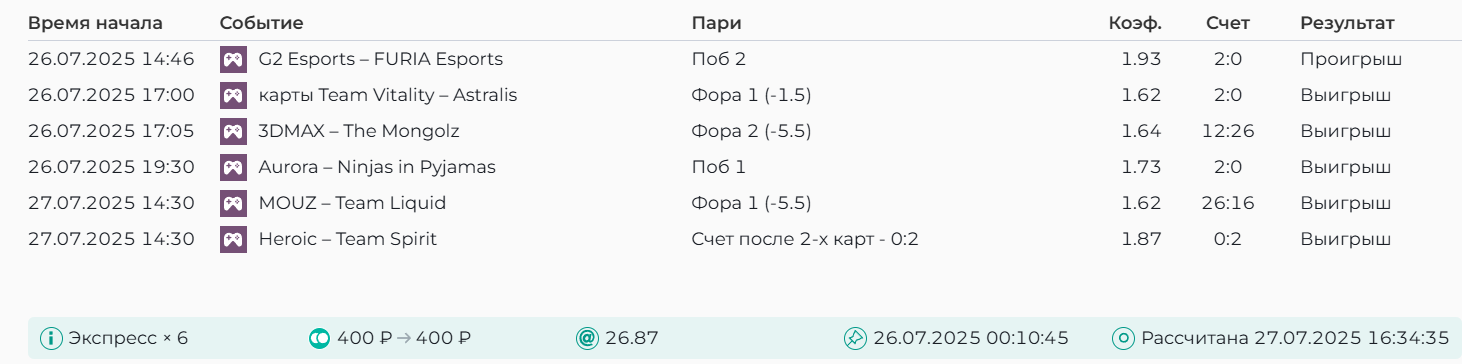
Task: Click the info icon next to Экспресс × 6
Action: pyautogui.click(x=51, y=338)
